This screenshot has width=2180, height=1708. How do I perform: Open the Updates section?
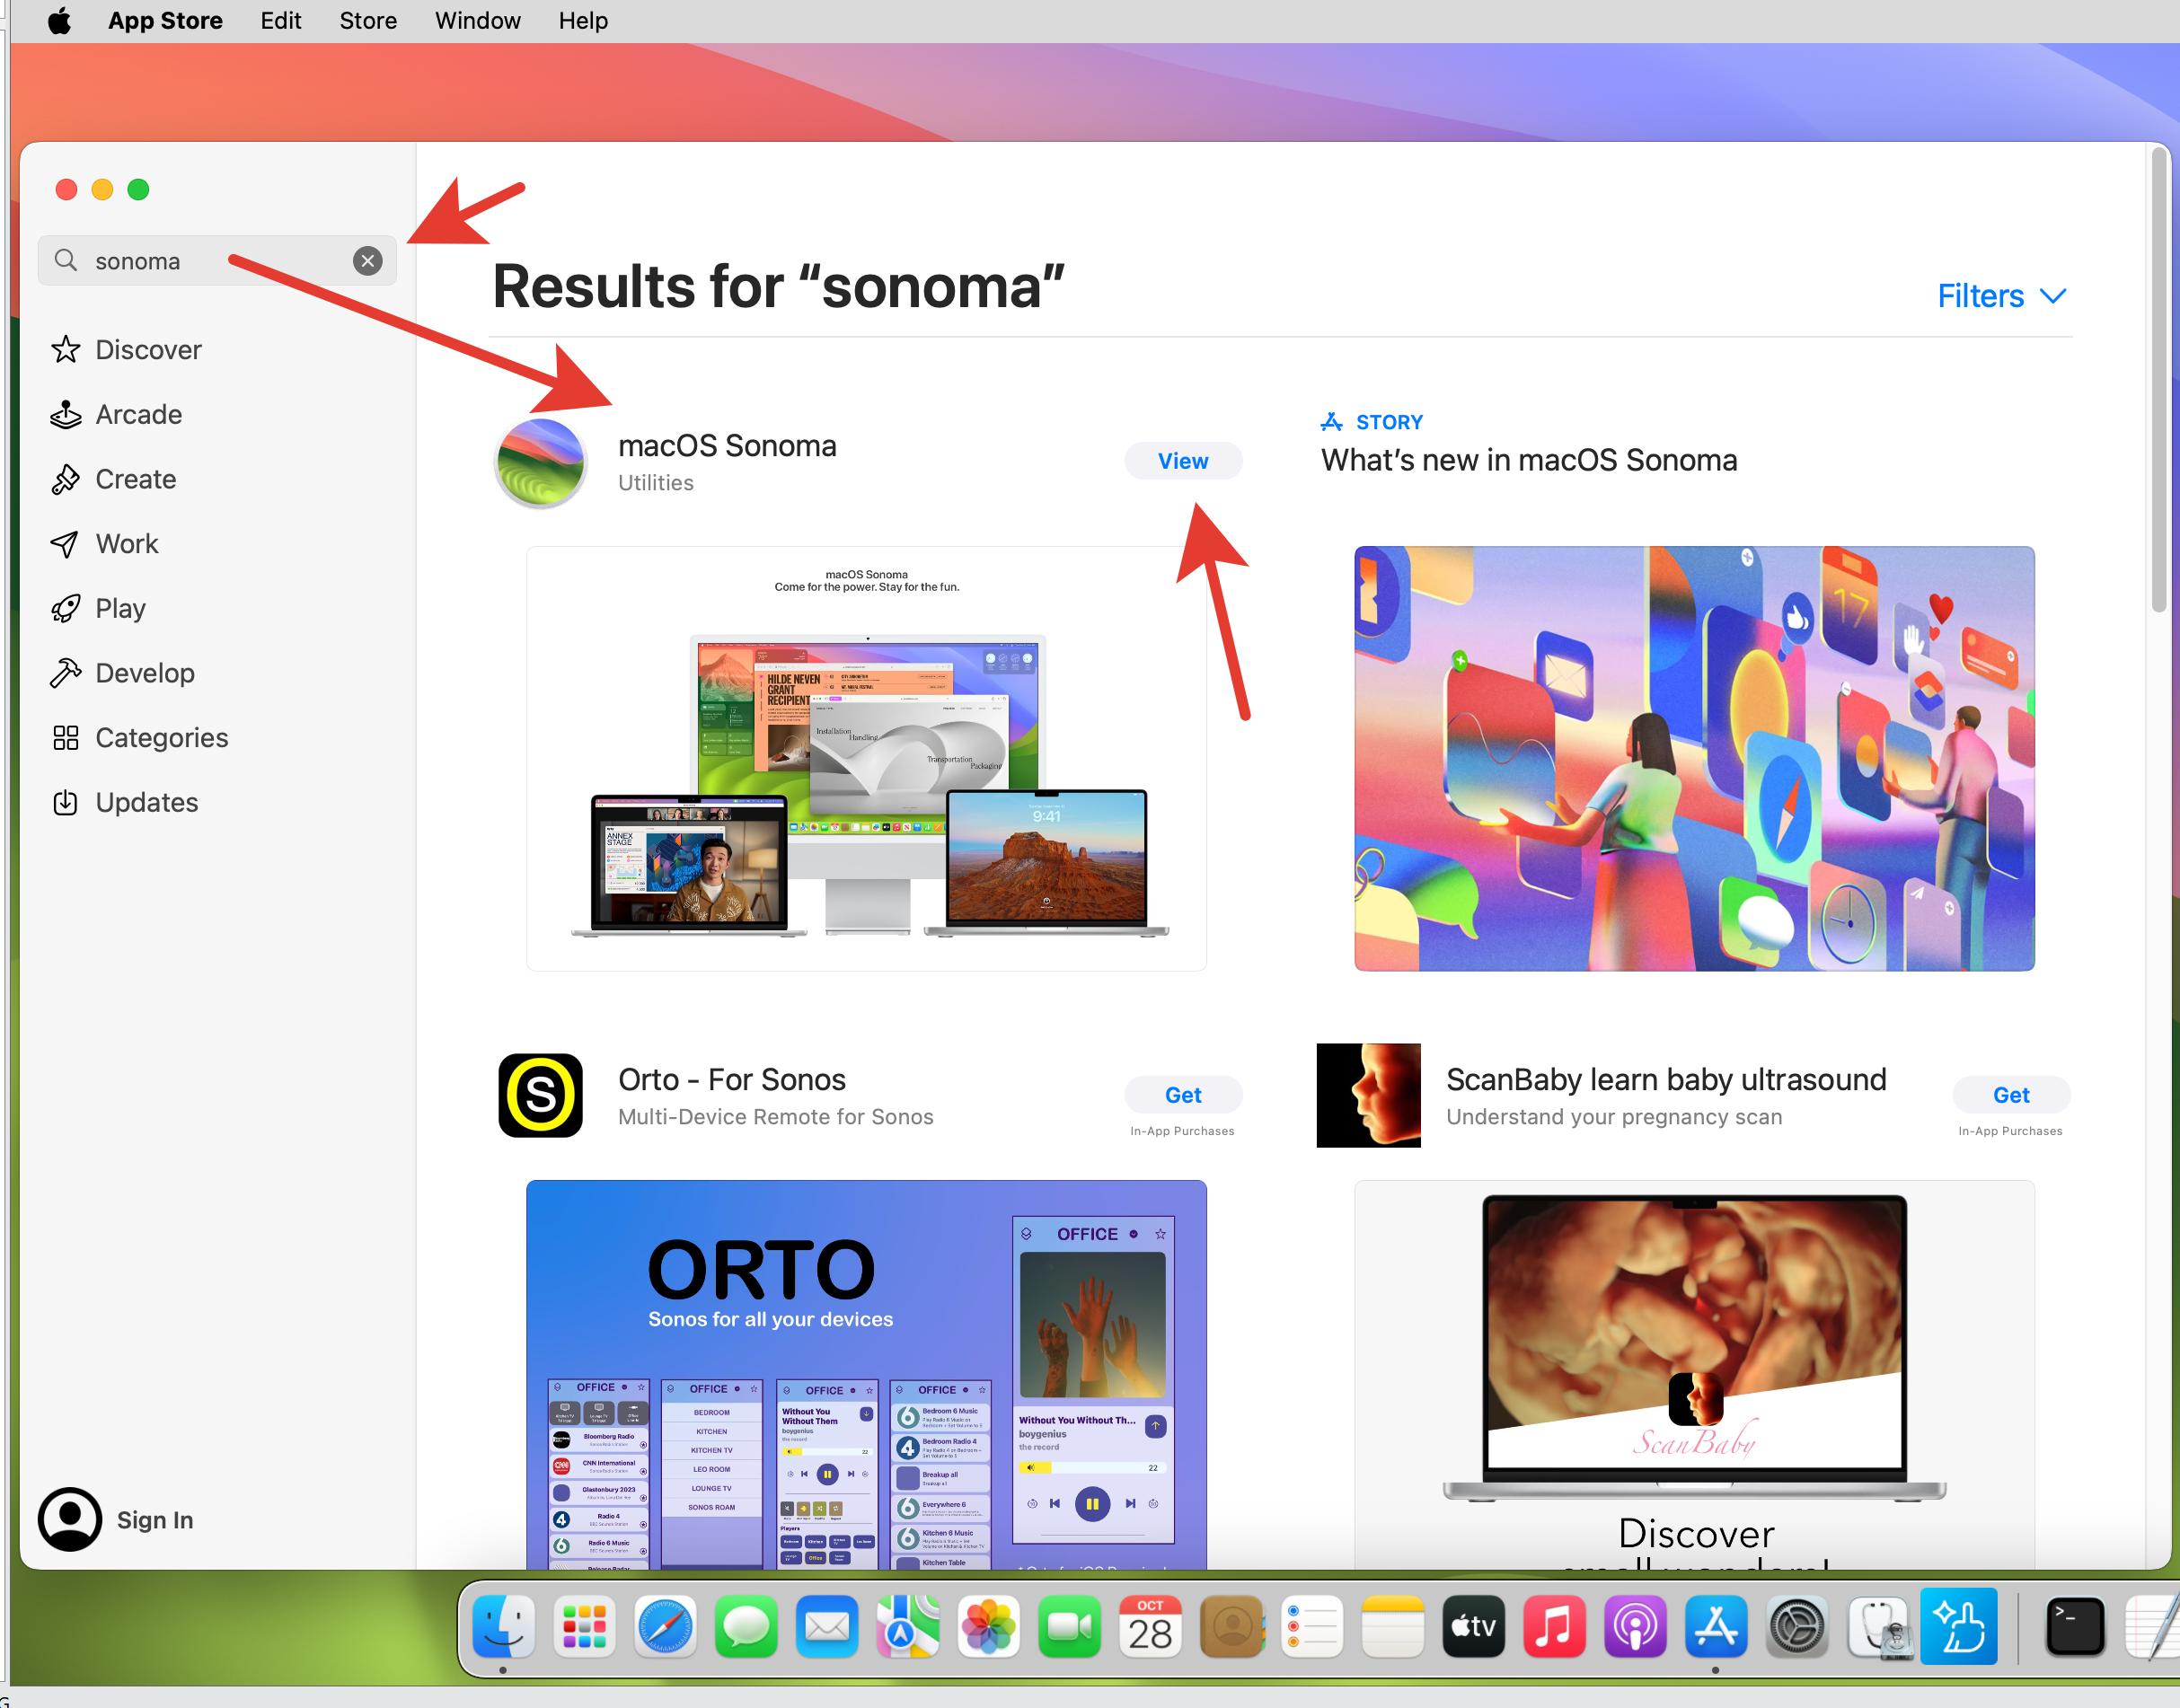pos(124,803)
